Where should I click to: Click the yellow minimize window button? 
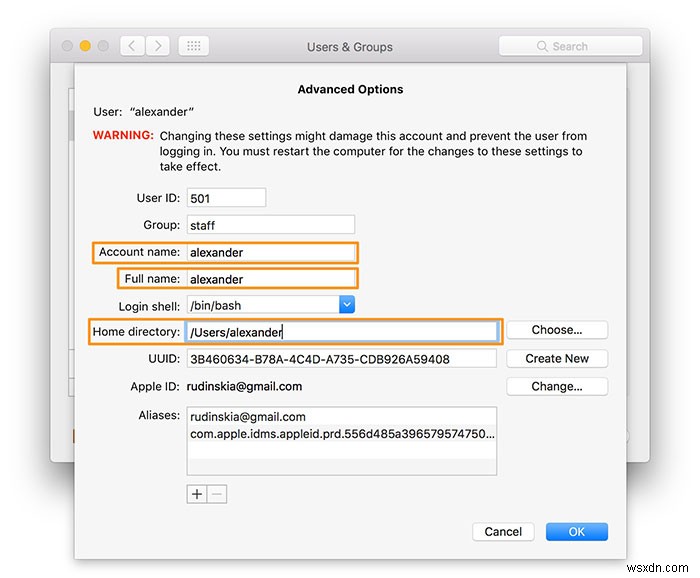coord(85,46)
